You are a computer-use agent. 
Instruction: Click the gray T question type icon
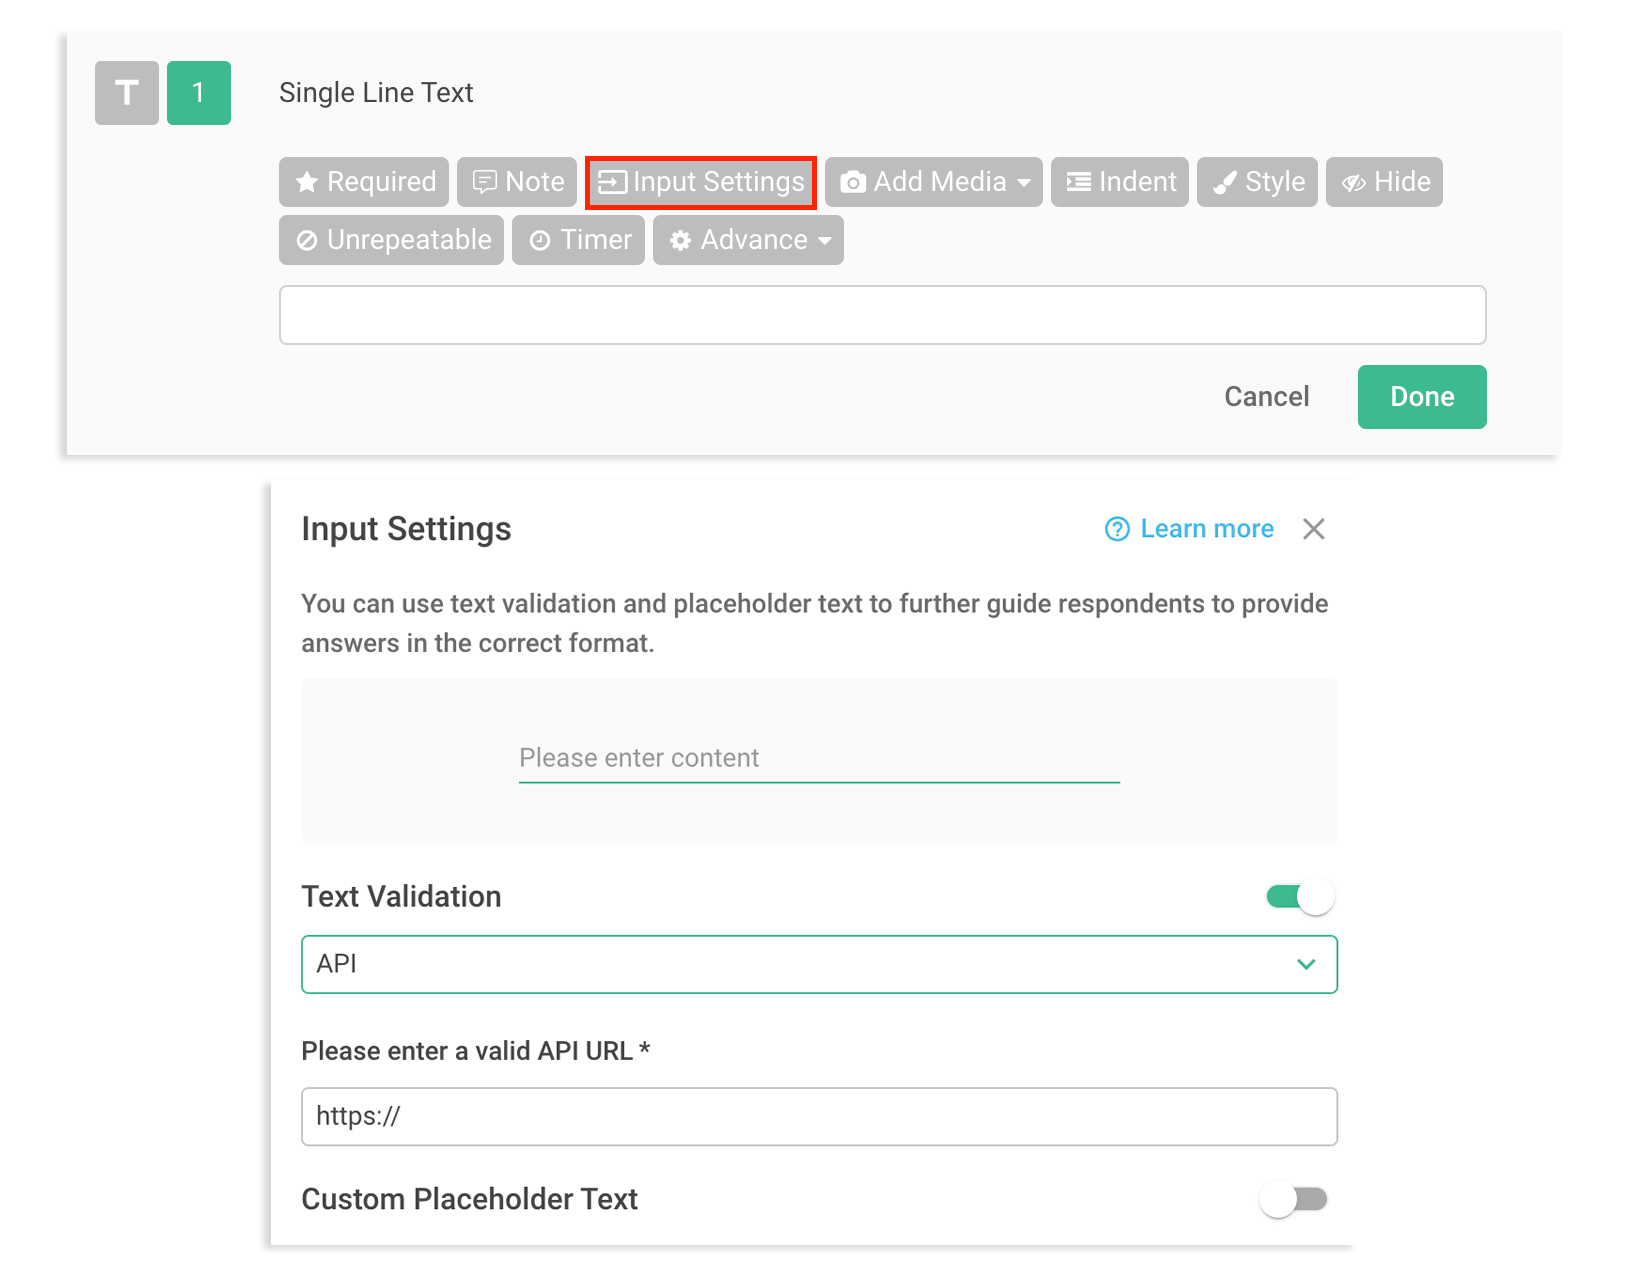tap(127, 93)
